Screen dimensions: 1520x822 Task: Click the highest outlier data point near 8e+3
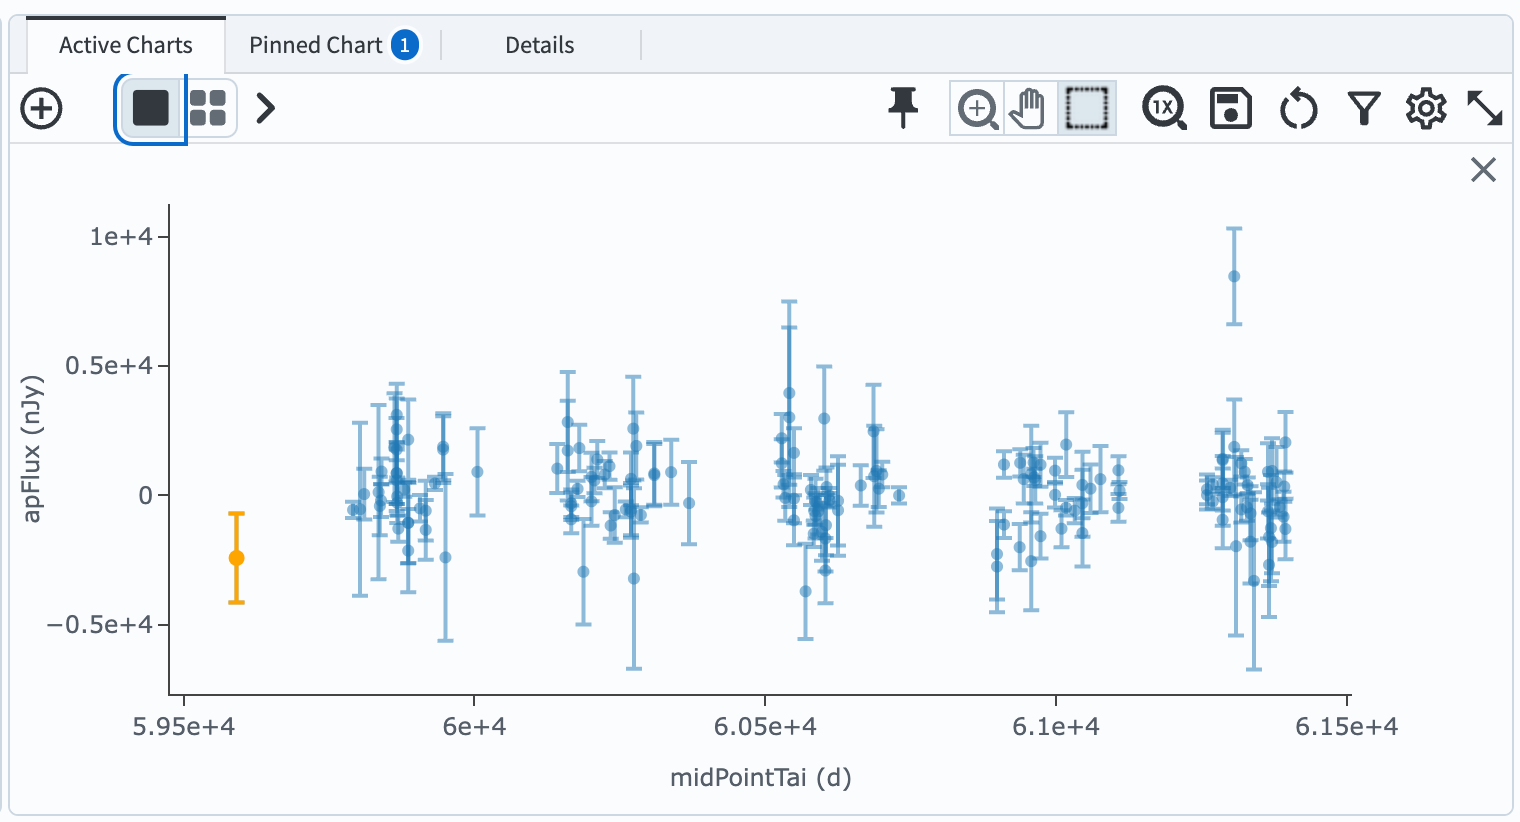pyautogui.click(x=1234, y=277)
